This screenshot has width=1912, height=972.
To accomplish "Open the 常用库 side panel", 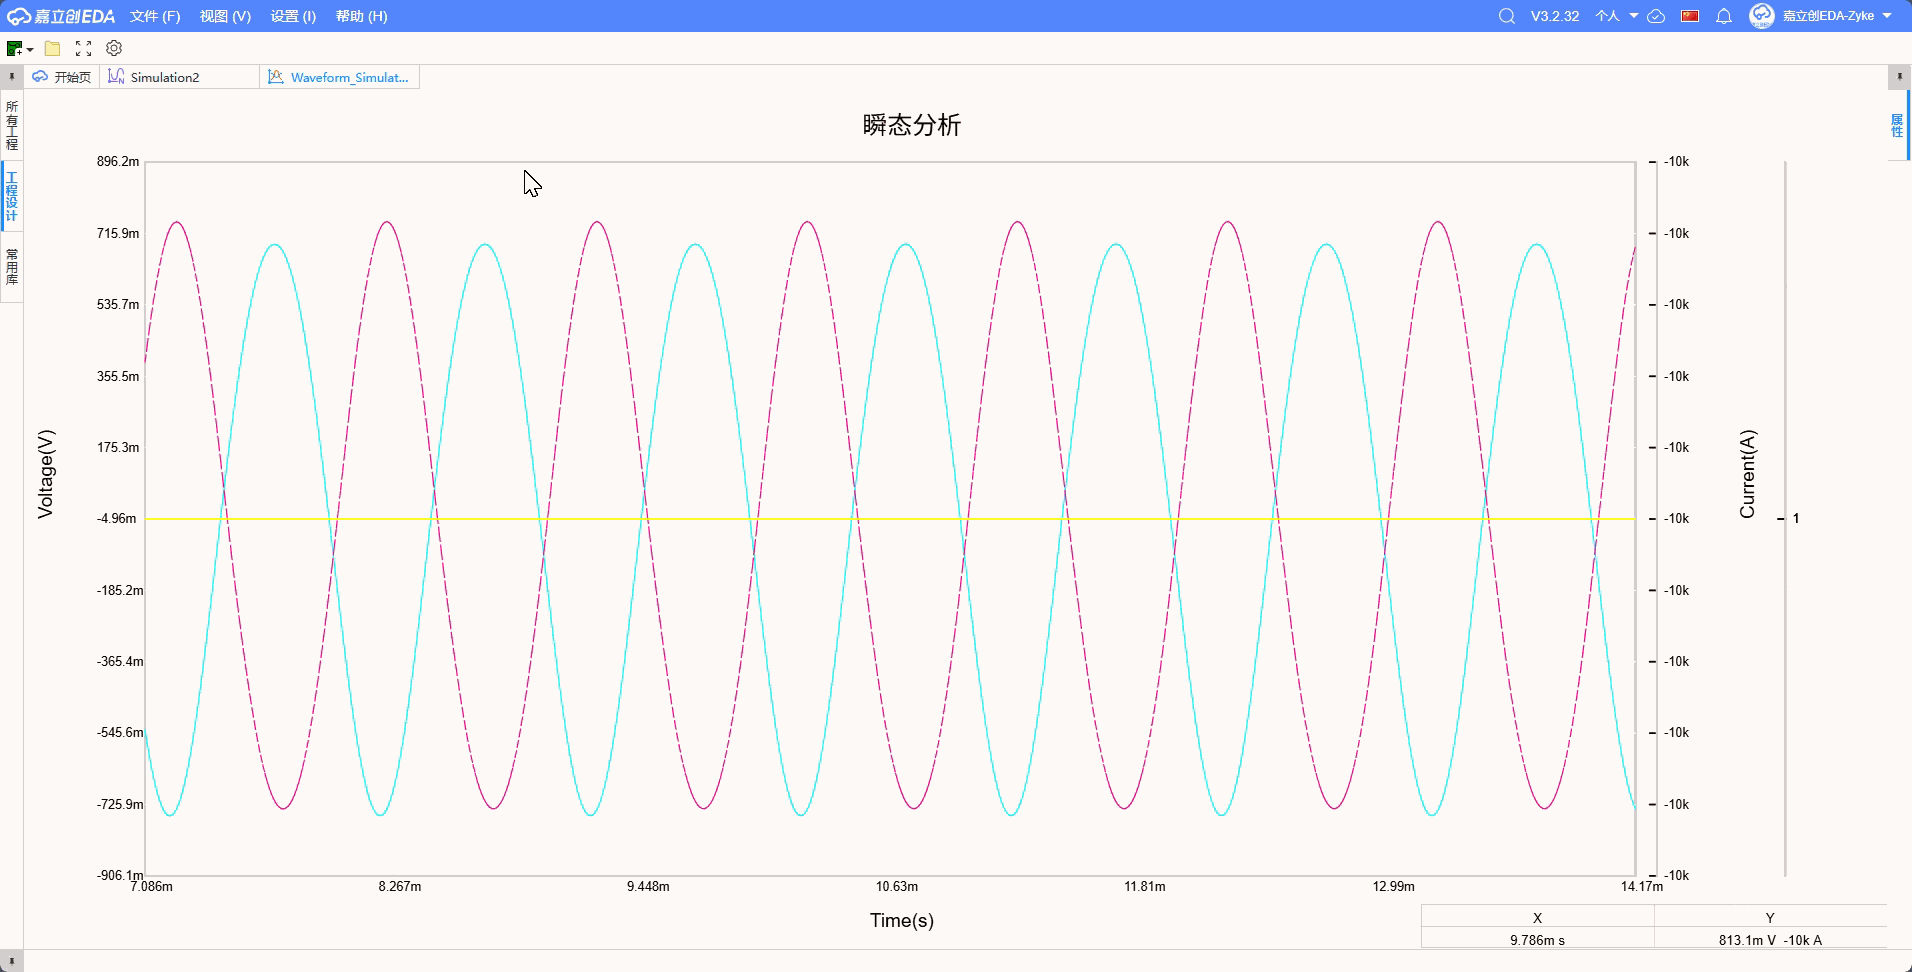I will click(12, 267).
